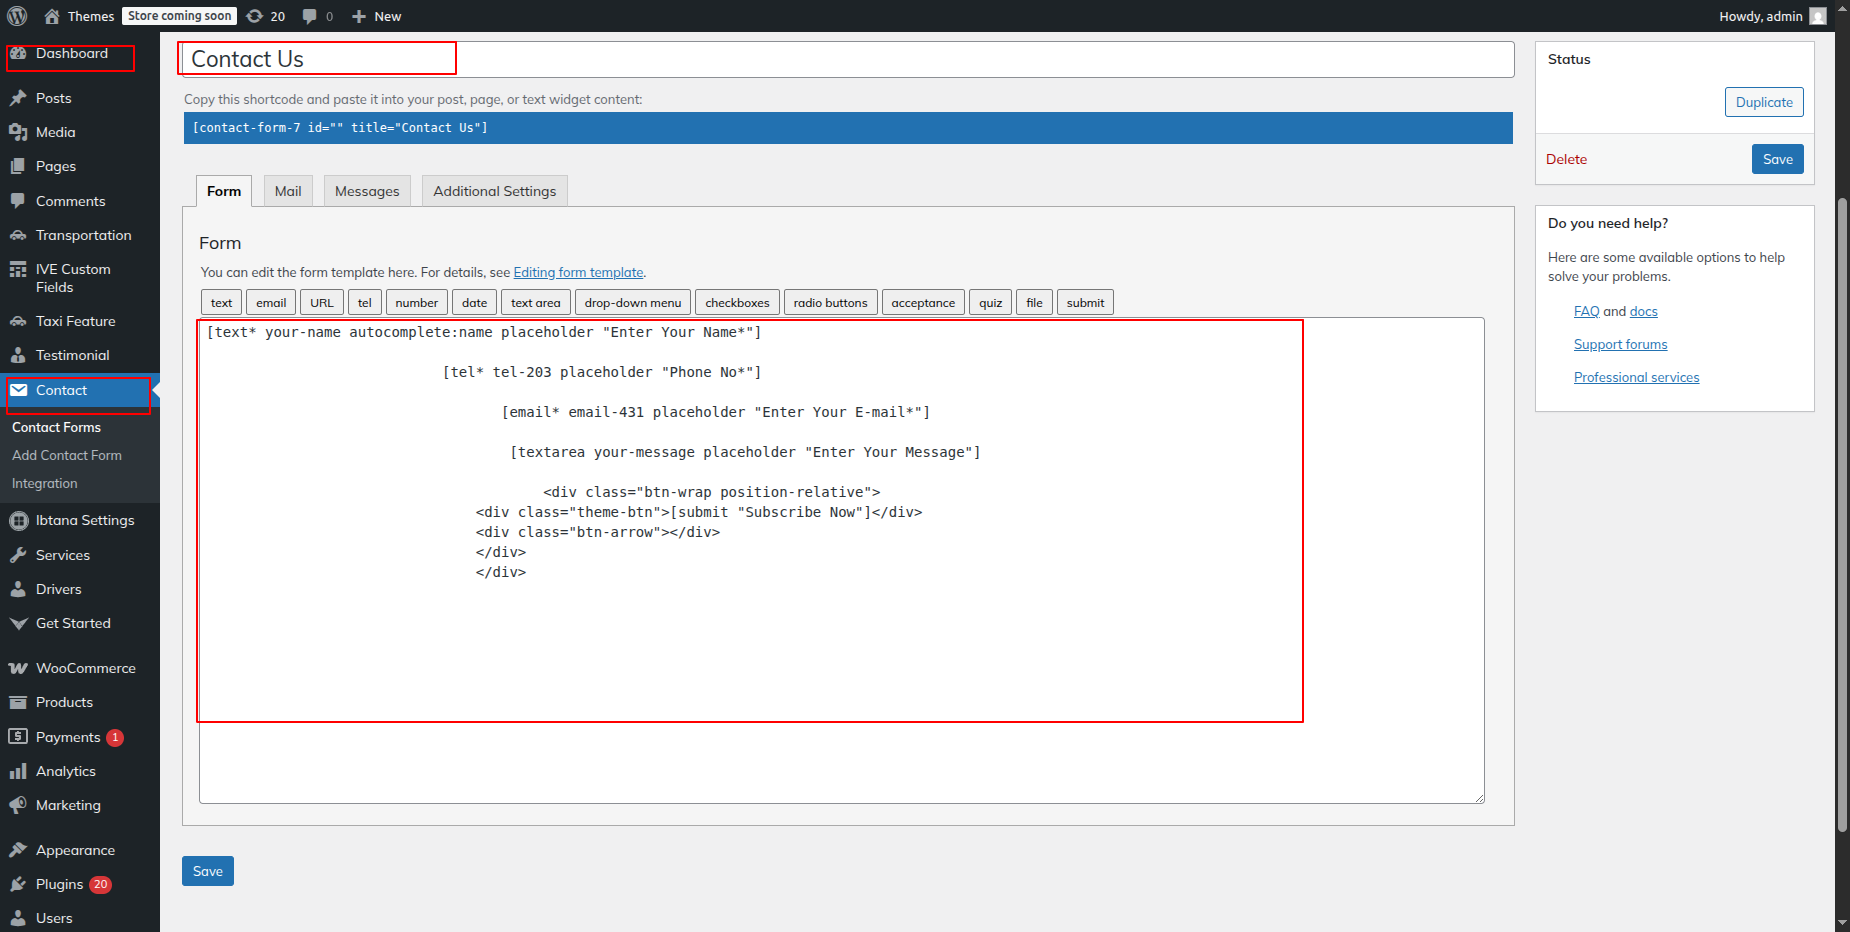This screenshot has width=1850, height=932.
Task: Click the Analytics bar chart icon
Action: tap(18, 771)
